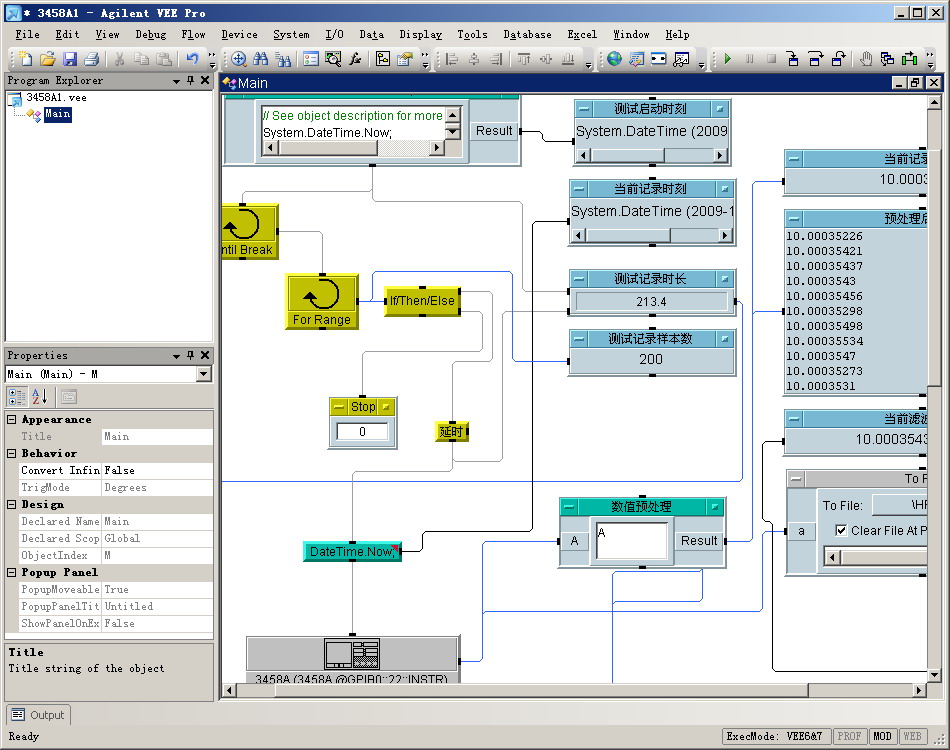Collapse the Design property group
950x750 pixels.
coord(12,504)
